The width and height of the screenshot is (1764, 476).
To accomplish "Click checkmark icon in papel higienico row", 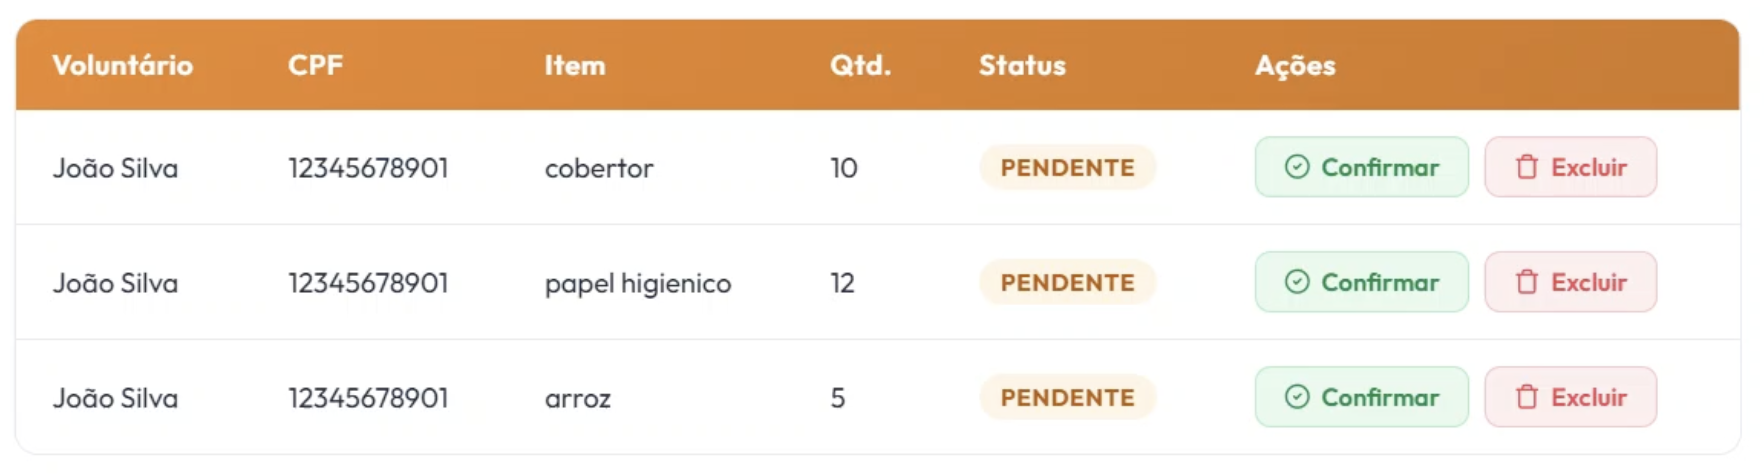I will [x=1297, y=282].
